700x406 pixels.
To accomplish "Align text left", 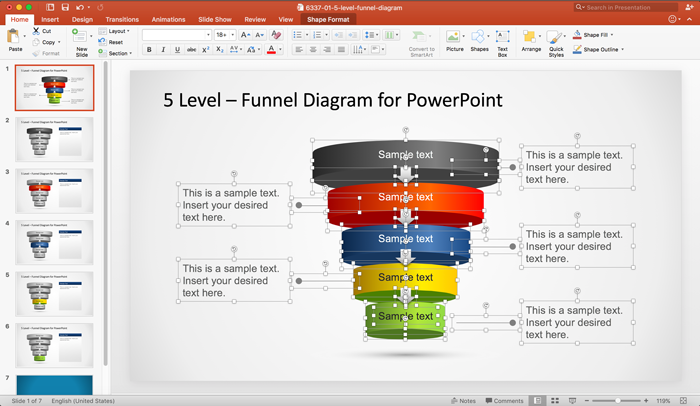I will coord(299,50).
